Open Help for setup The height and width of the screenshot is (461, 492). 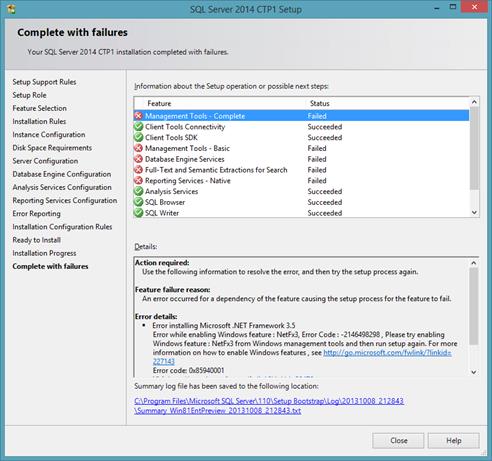click(454, 441)
